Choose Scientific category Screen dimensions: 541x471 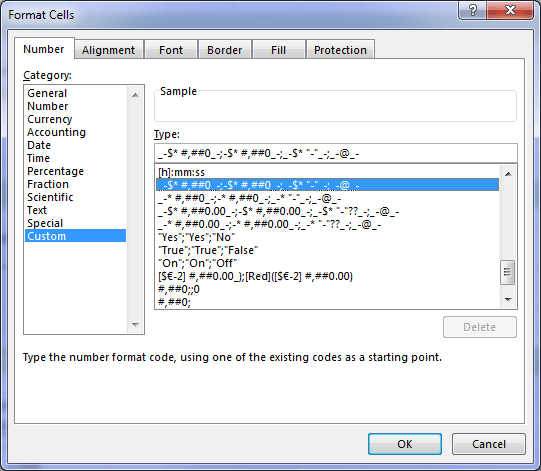75,197
